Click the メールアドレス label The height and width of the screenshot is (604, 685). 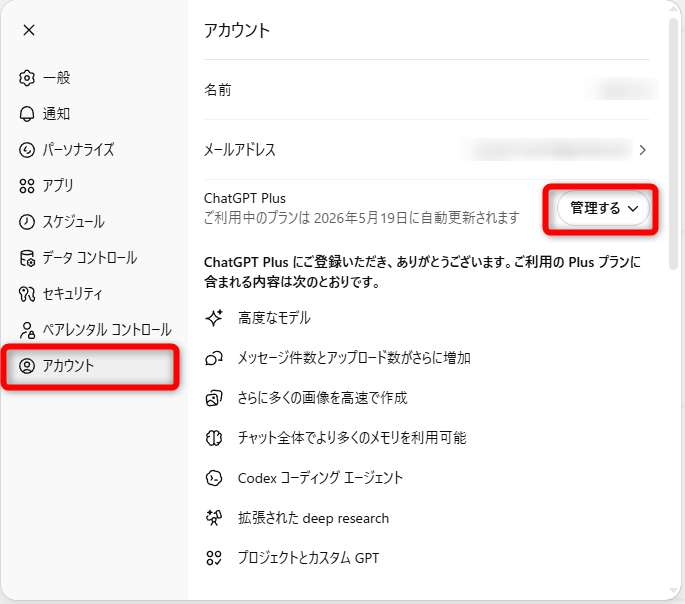pos(240,150)
